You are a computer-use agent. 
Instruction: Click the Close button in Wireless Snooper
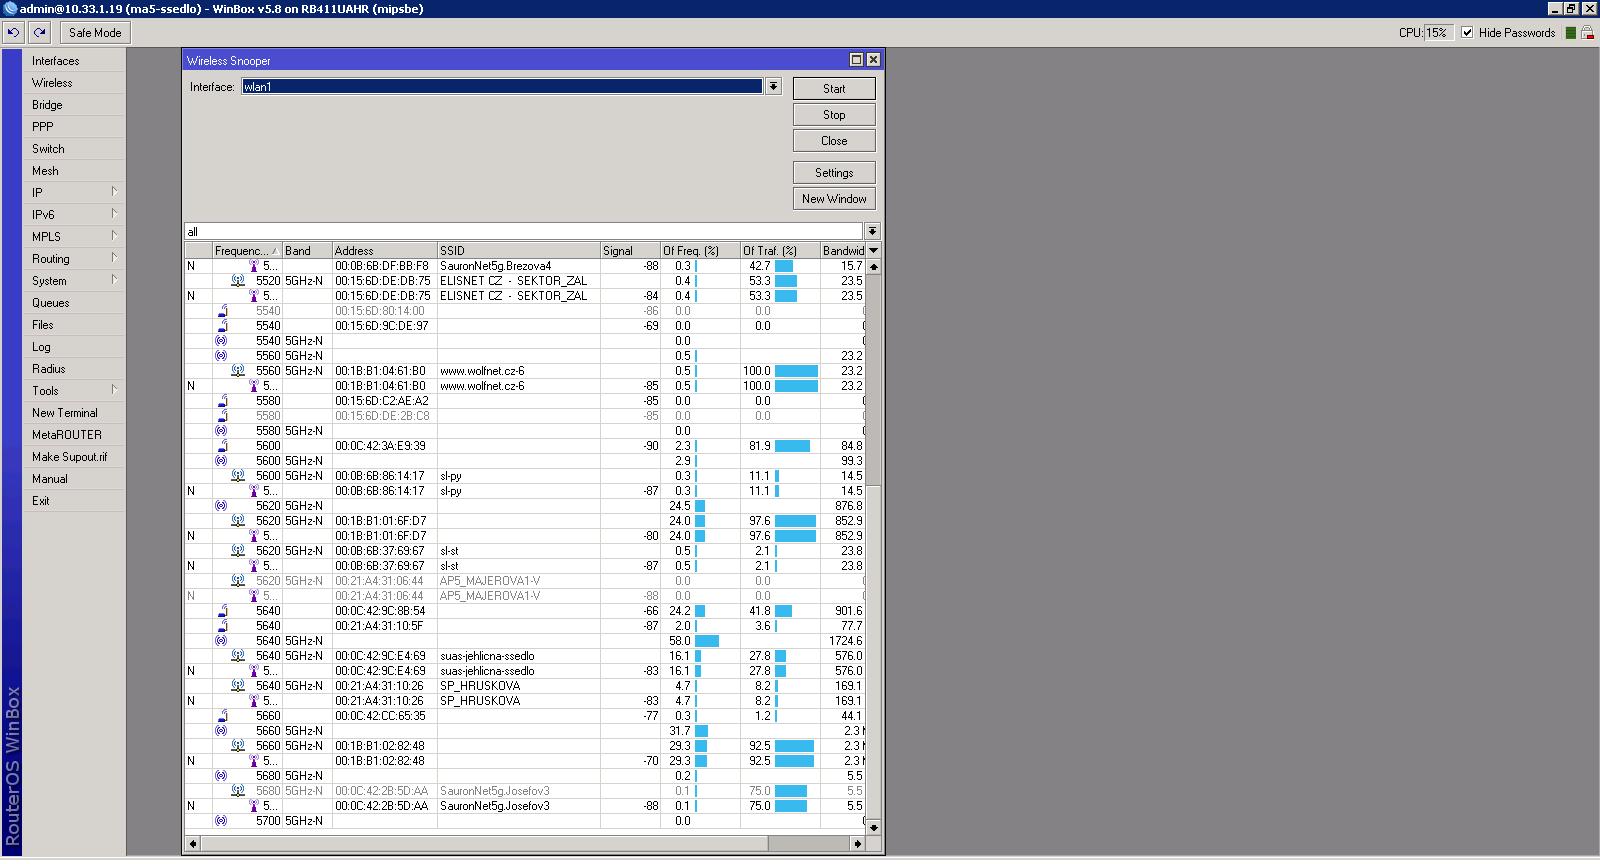coord(834,141)
